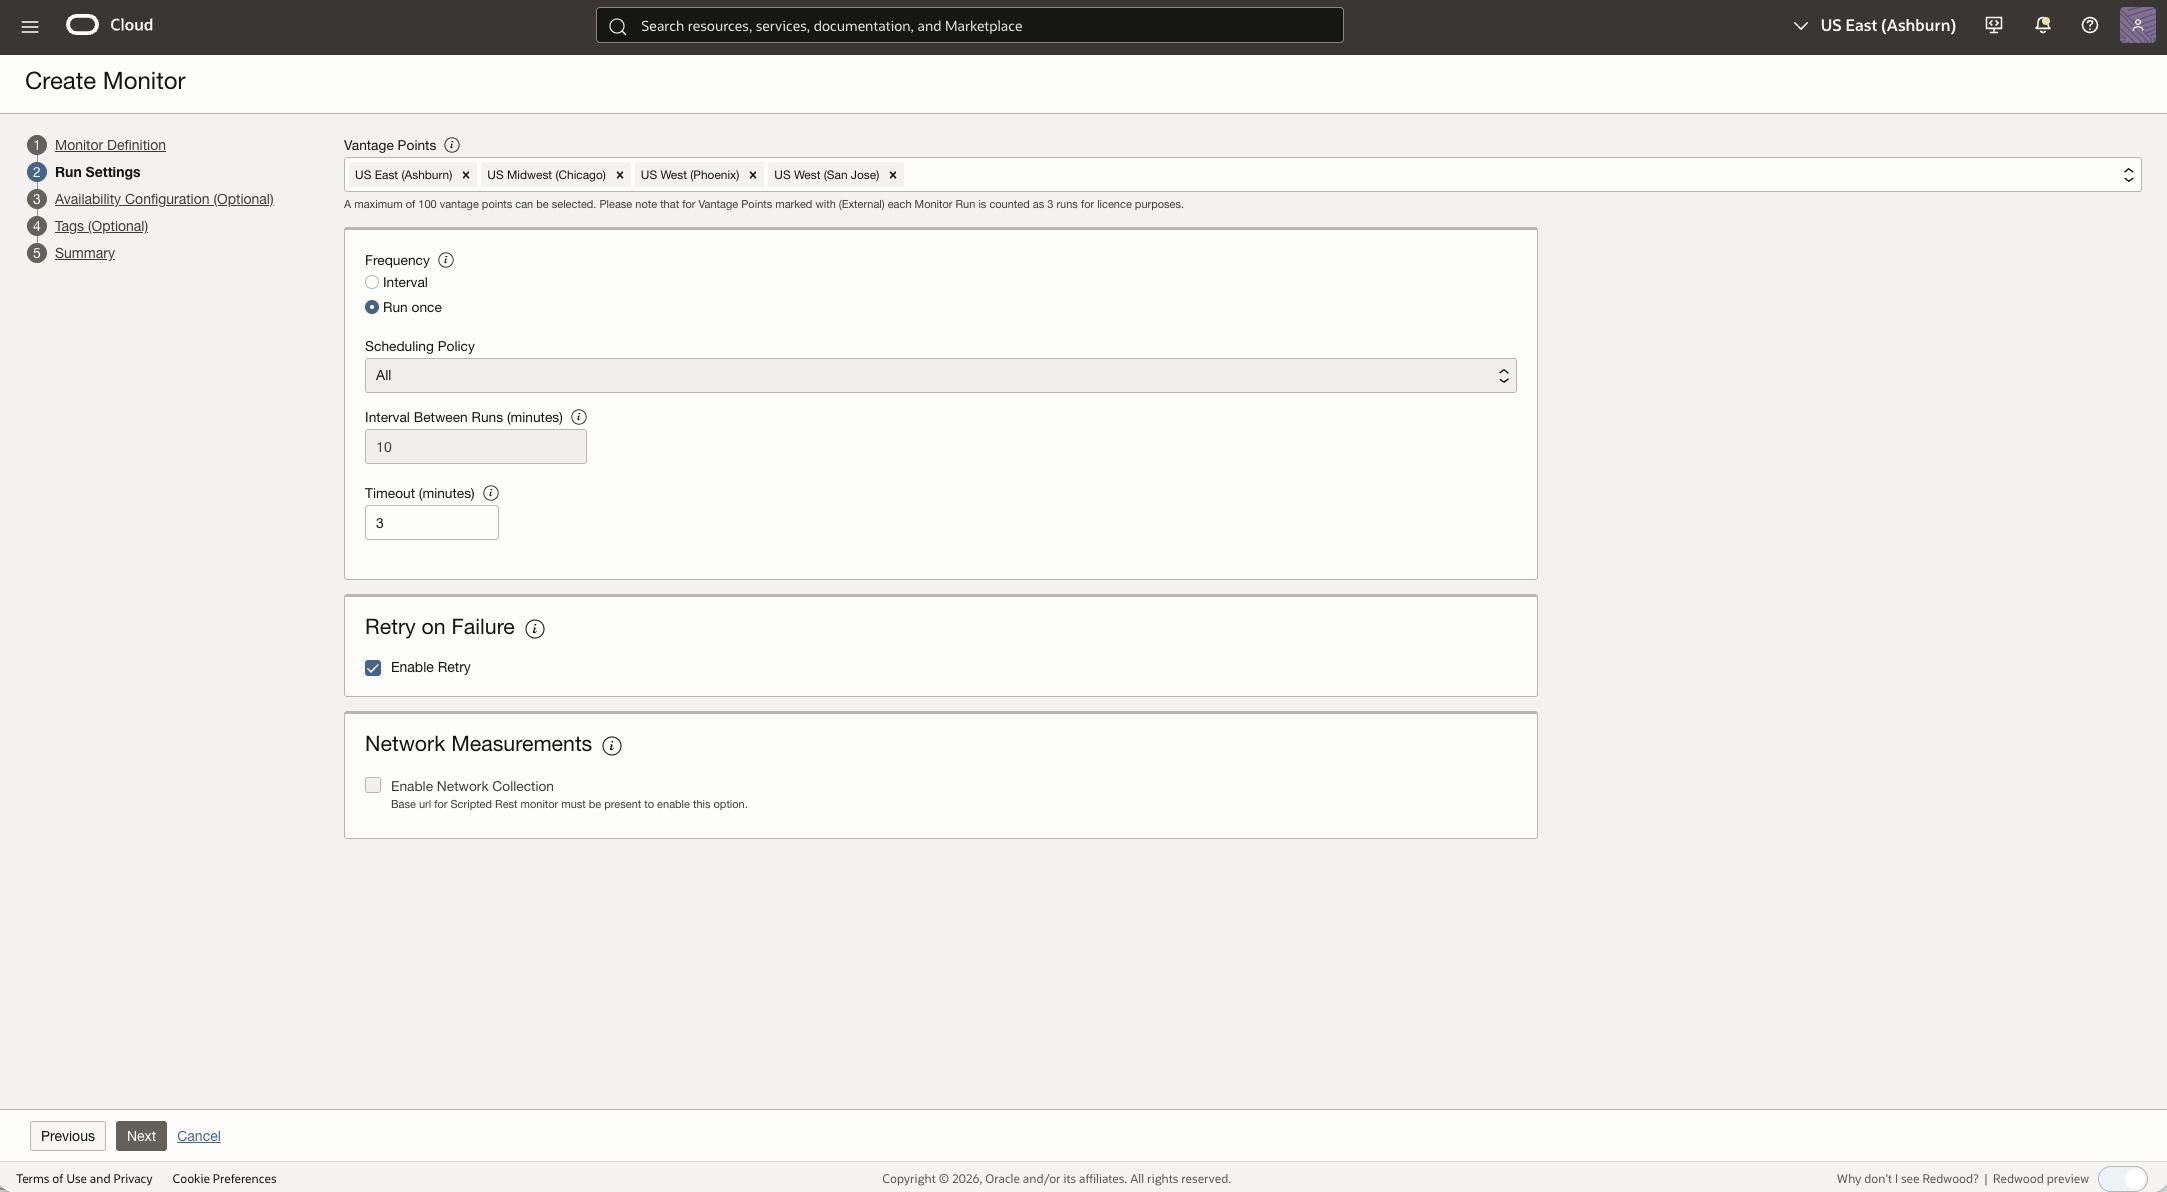Go to Tags (Optional) step
Image resolution: width=2167 pixels, height=1192 pixels.
(101, 226)
